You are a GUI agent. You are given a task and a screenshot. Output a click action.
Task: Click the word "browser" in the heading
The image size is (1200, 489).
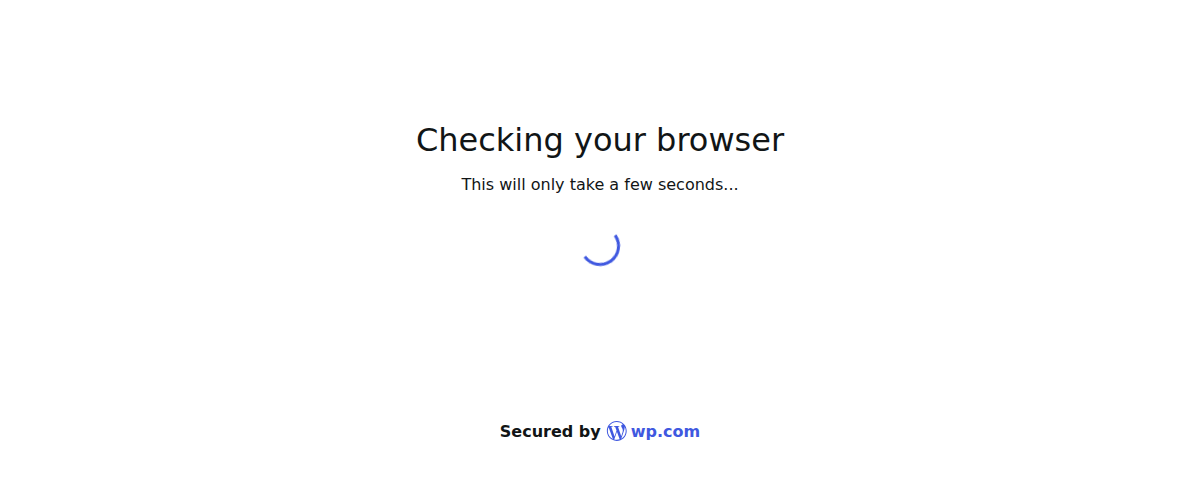click(720, 139)
